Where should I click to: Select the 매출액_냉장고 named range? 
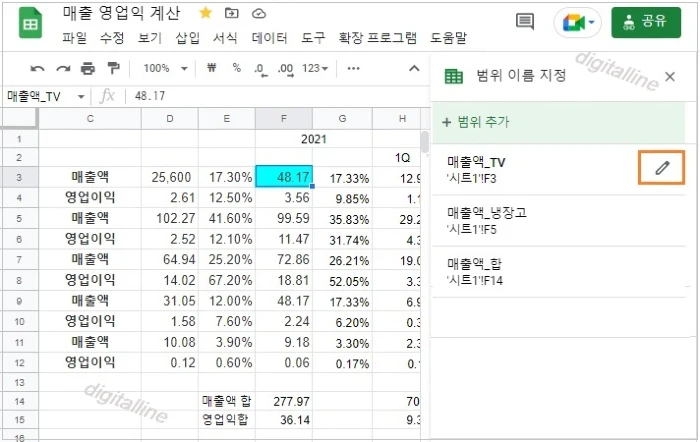coord(558,220)
